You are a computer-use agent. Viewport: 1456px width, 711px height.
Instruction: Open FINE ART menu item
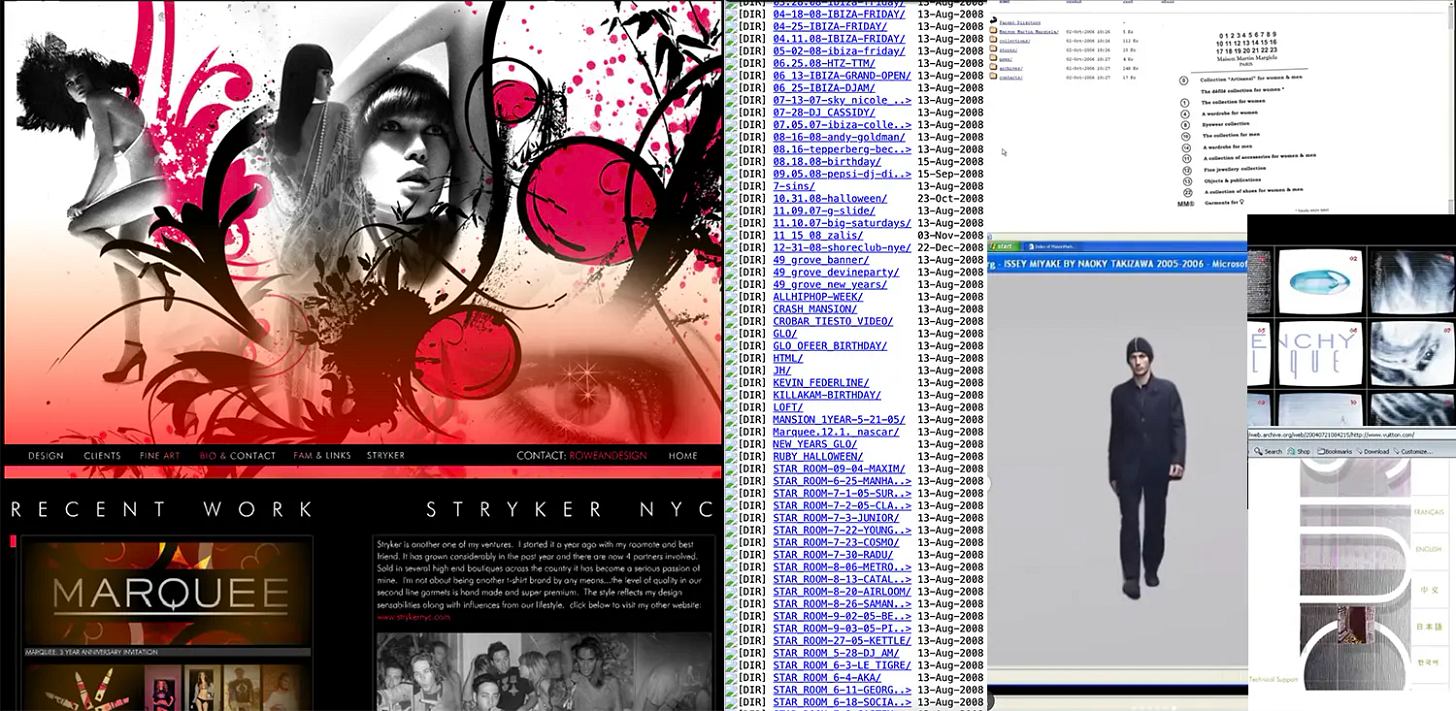click(160, 456)
